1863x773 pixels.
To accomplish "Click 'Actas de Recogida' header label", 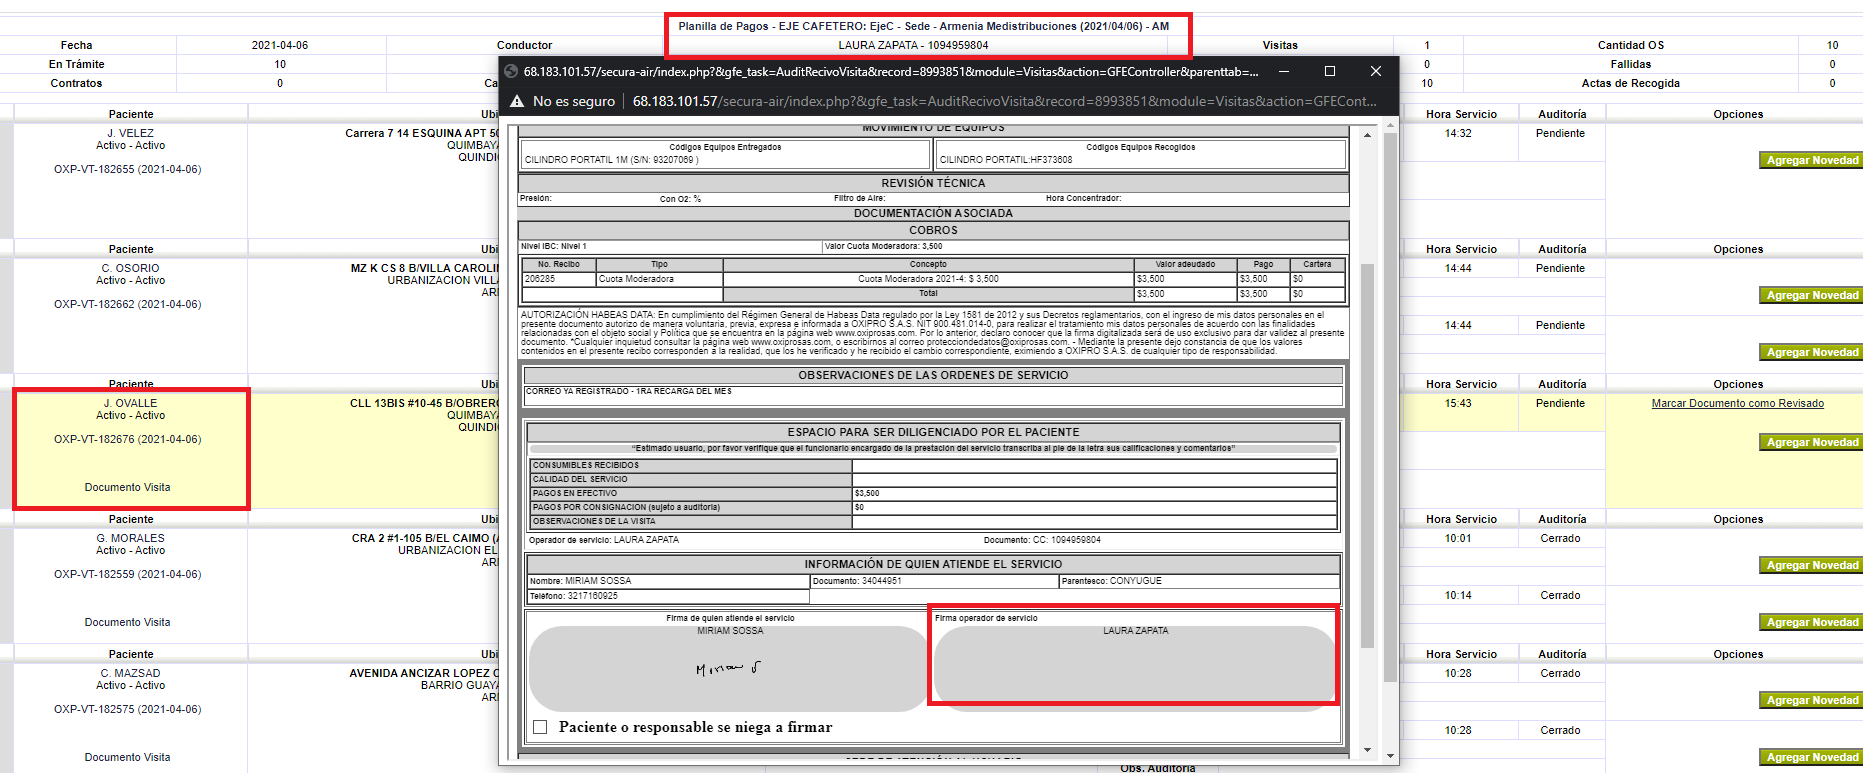I will click(x=1630, y=83).
